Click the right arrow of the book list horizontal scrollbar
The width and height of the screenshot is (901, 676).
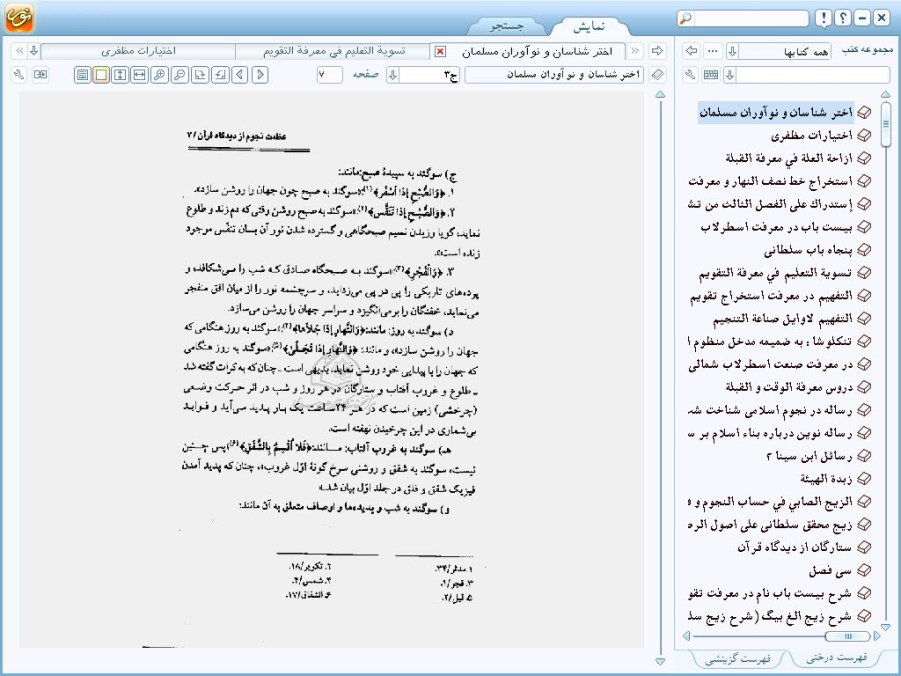point(877,636)
